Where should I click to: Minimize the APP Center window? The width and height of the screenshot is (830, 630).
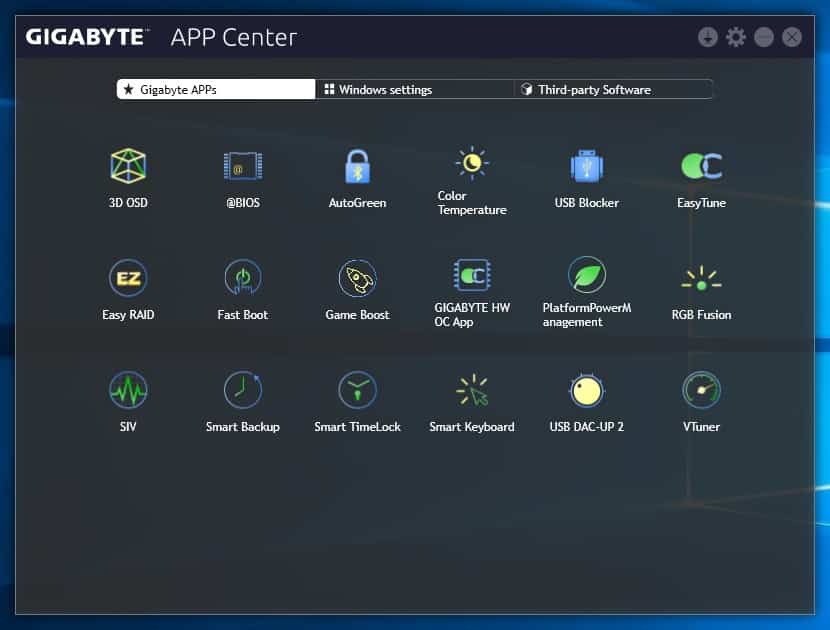click(764, 37)
